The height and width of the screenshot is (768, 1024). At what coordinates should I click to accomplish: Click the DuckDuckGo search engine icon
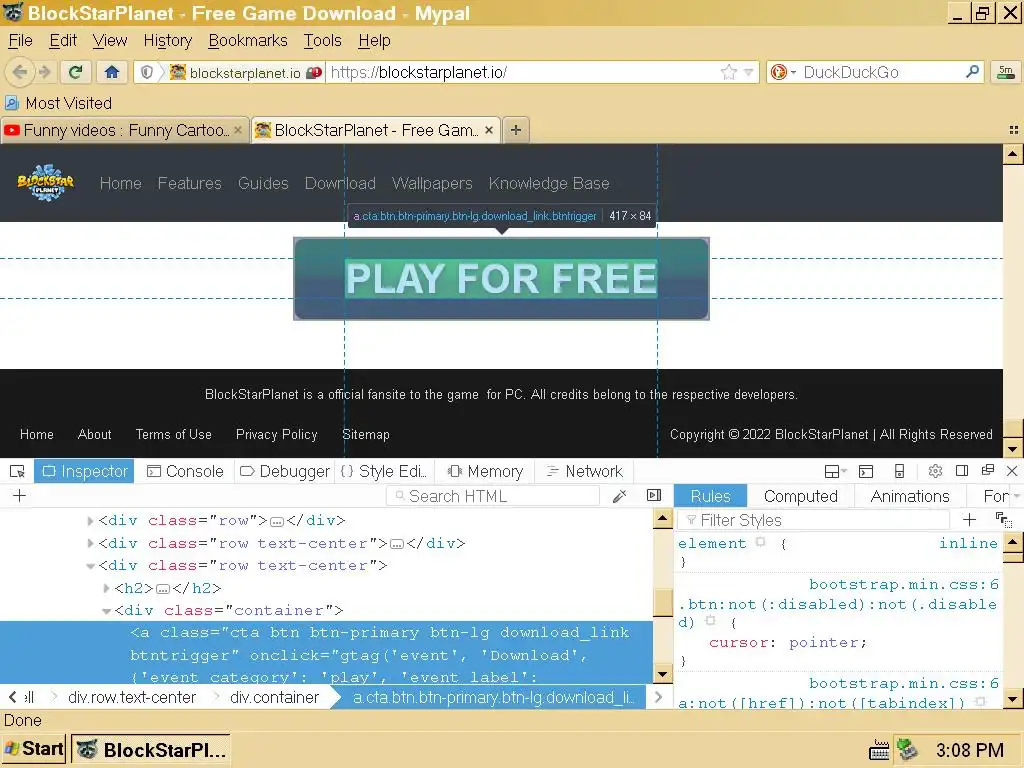click(x=778, y=72)
